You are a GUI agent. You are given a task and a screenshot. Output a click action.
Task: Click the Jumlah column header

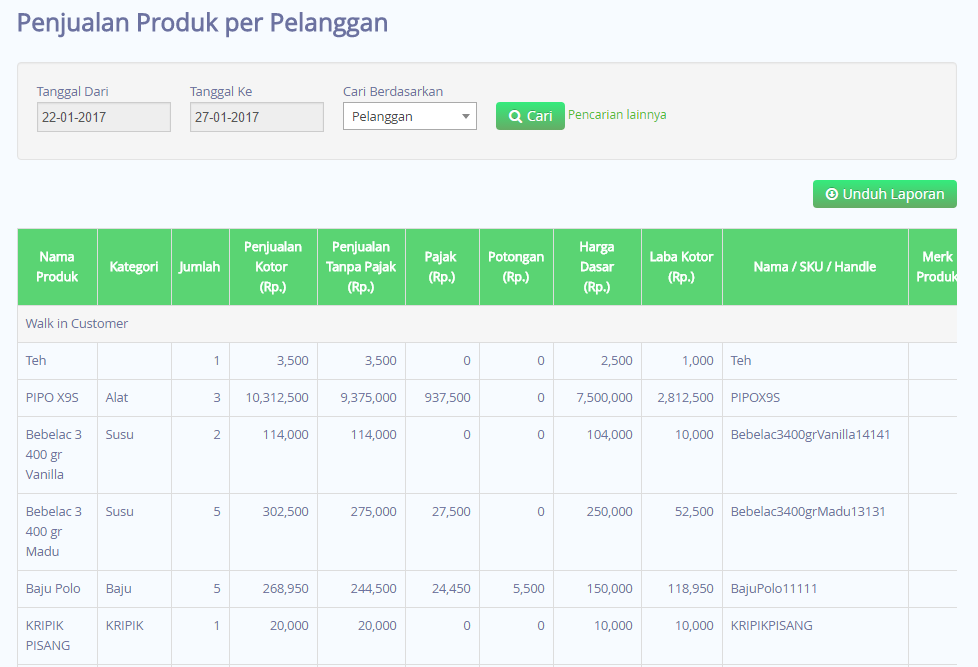point(200,267)
